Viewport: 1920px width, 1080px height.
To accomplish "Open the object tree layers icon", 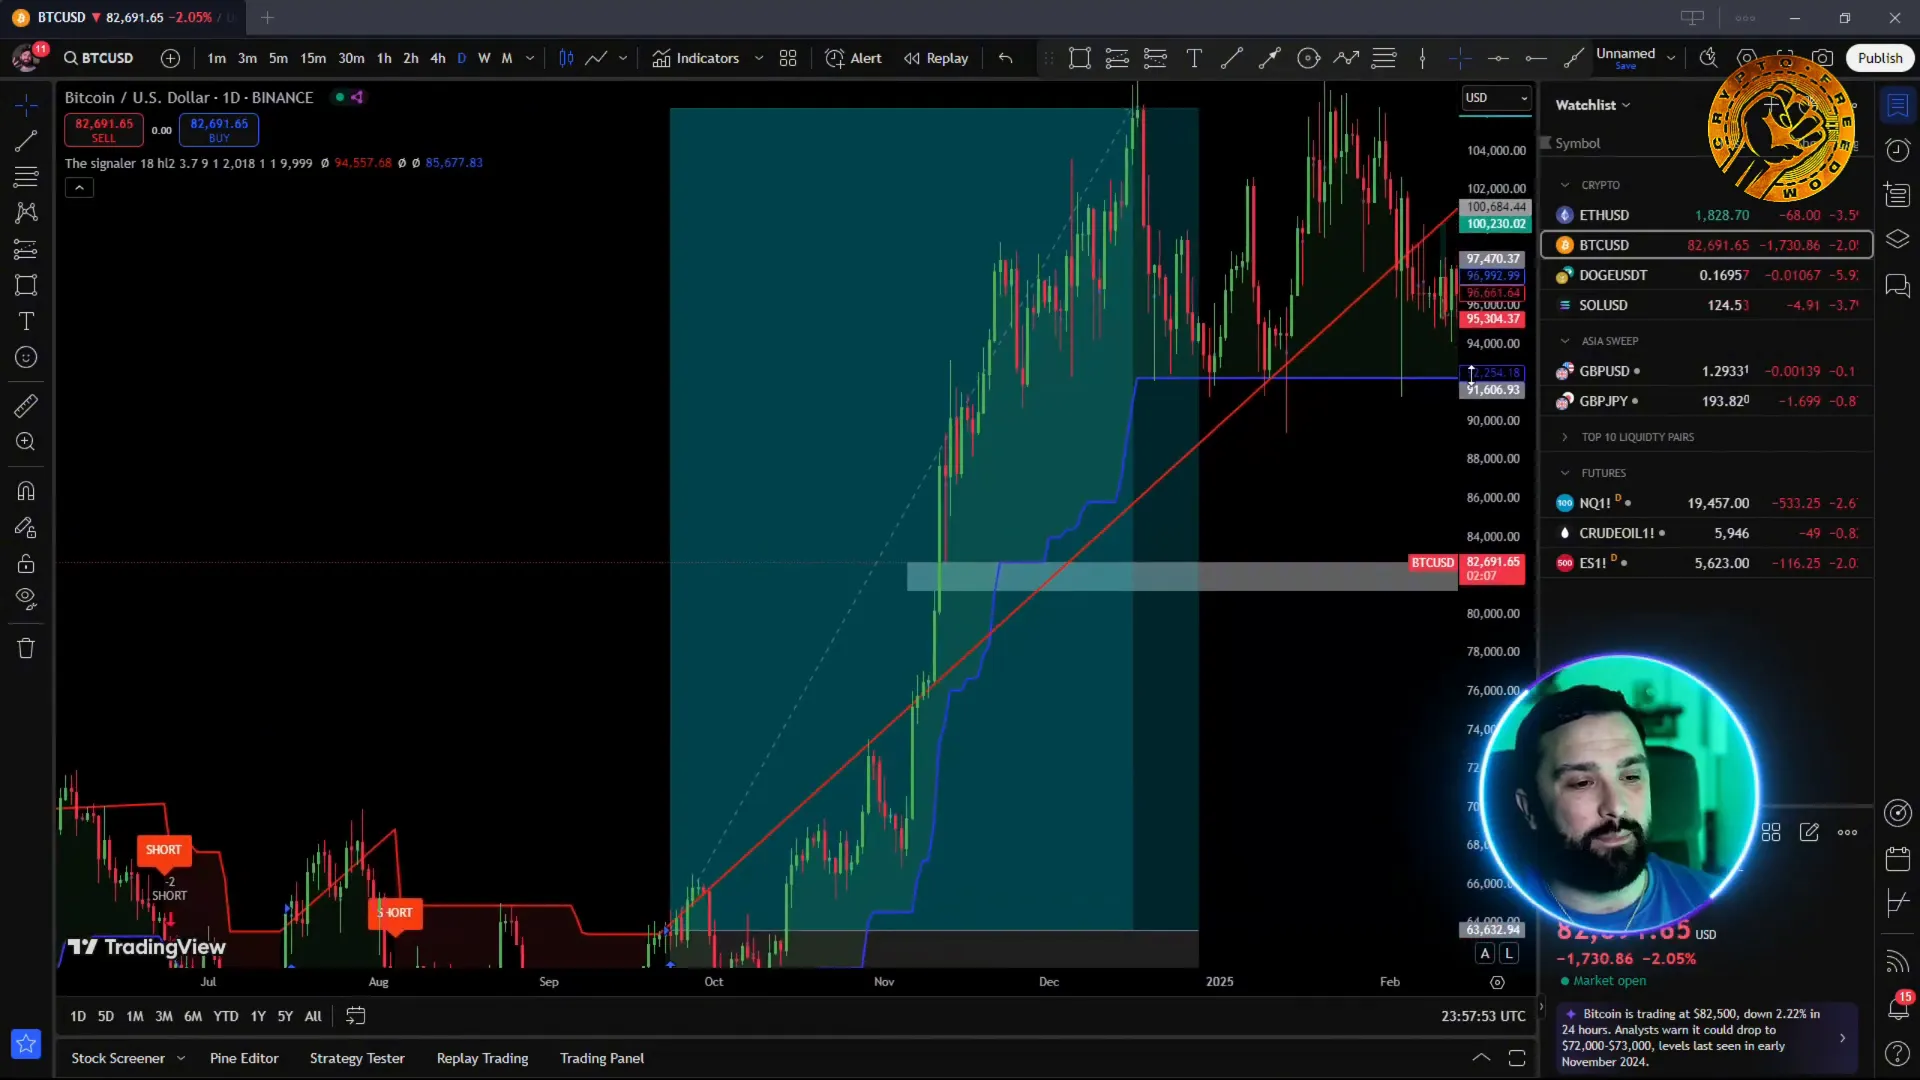I will pyautogui.click(x=1897, y=240).
